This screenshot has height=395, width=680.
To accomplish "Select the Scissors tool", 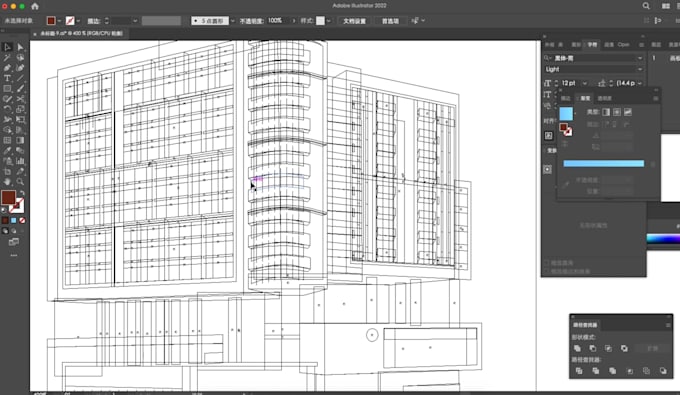I will tap(20, 99).
